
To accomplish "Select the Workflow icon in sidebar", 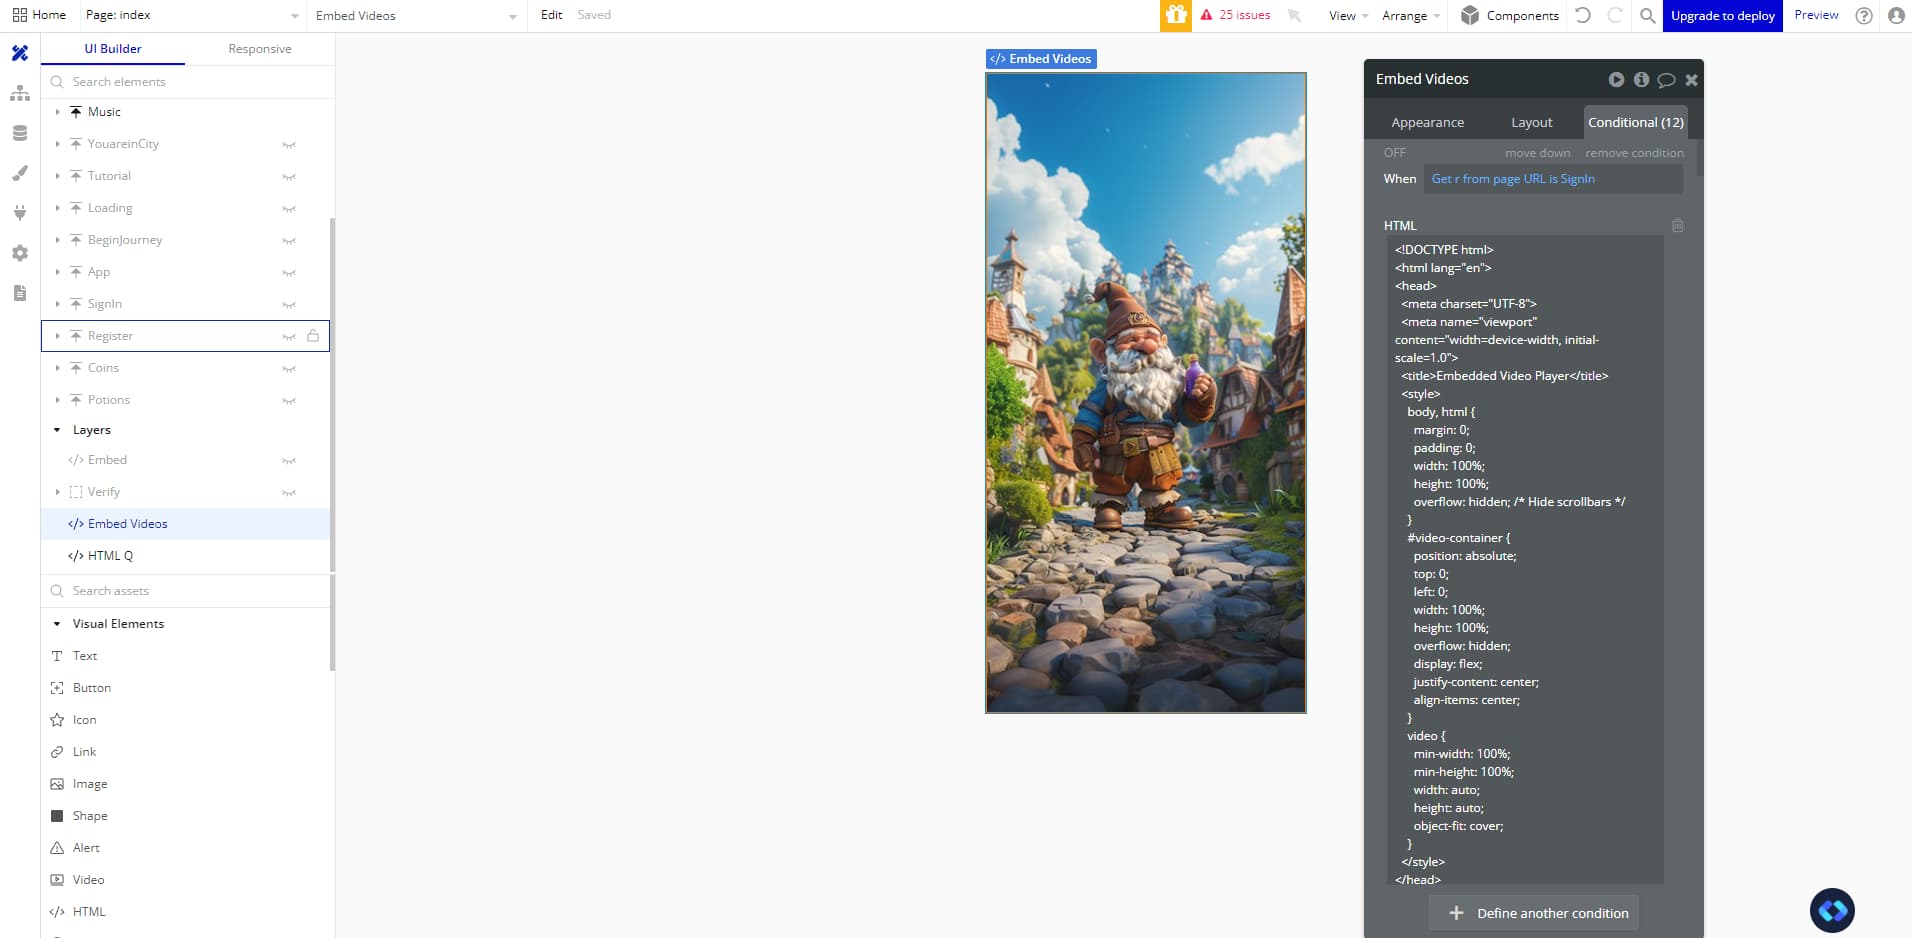I will point(19,92).
